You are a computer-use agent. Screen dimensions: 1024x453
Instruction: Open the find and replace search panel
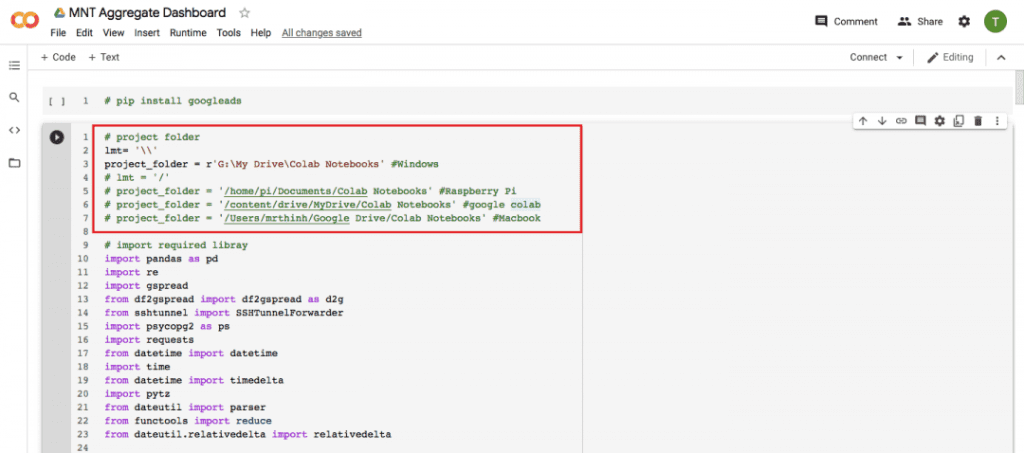pos(14,97)
